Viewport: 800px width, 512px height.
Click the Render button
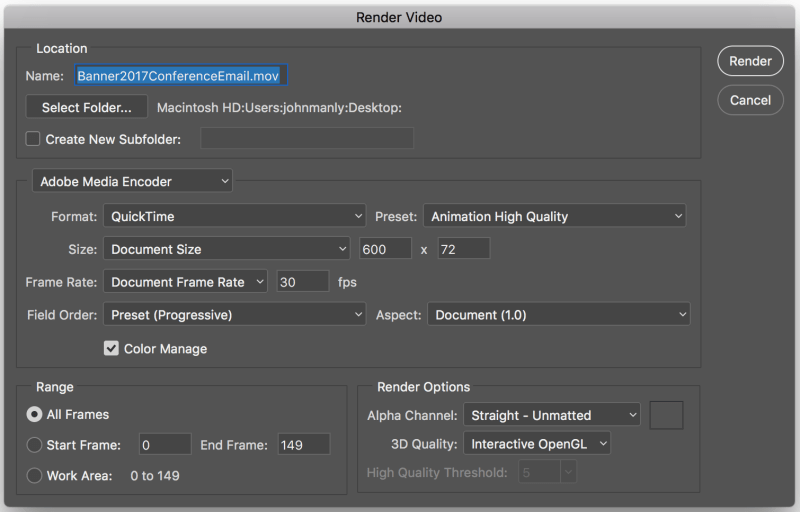click(x=750, y=61)
